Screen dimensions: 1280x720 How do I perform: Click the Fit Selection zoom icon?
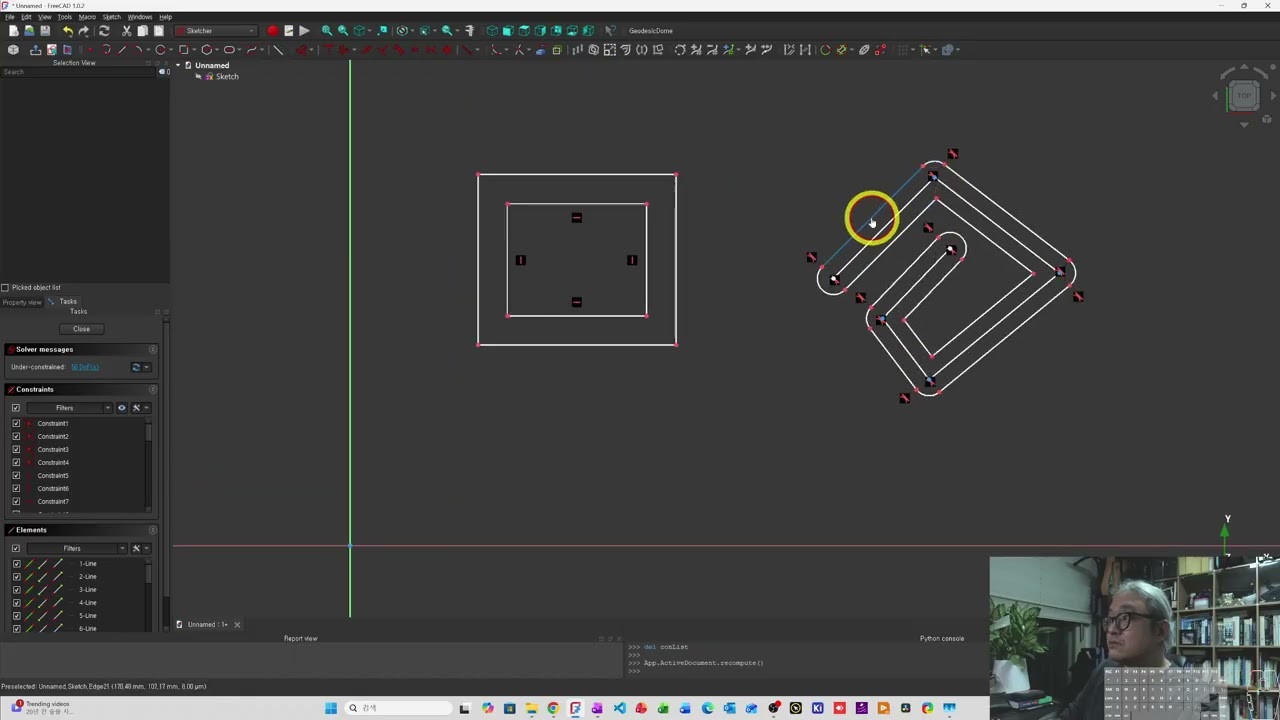tap(343, 31)
